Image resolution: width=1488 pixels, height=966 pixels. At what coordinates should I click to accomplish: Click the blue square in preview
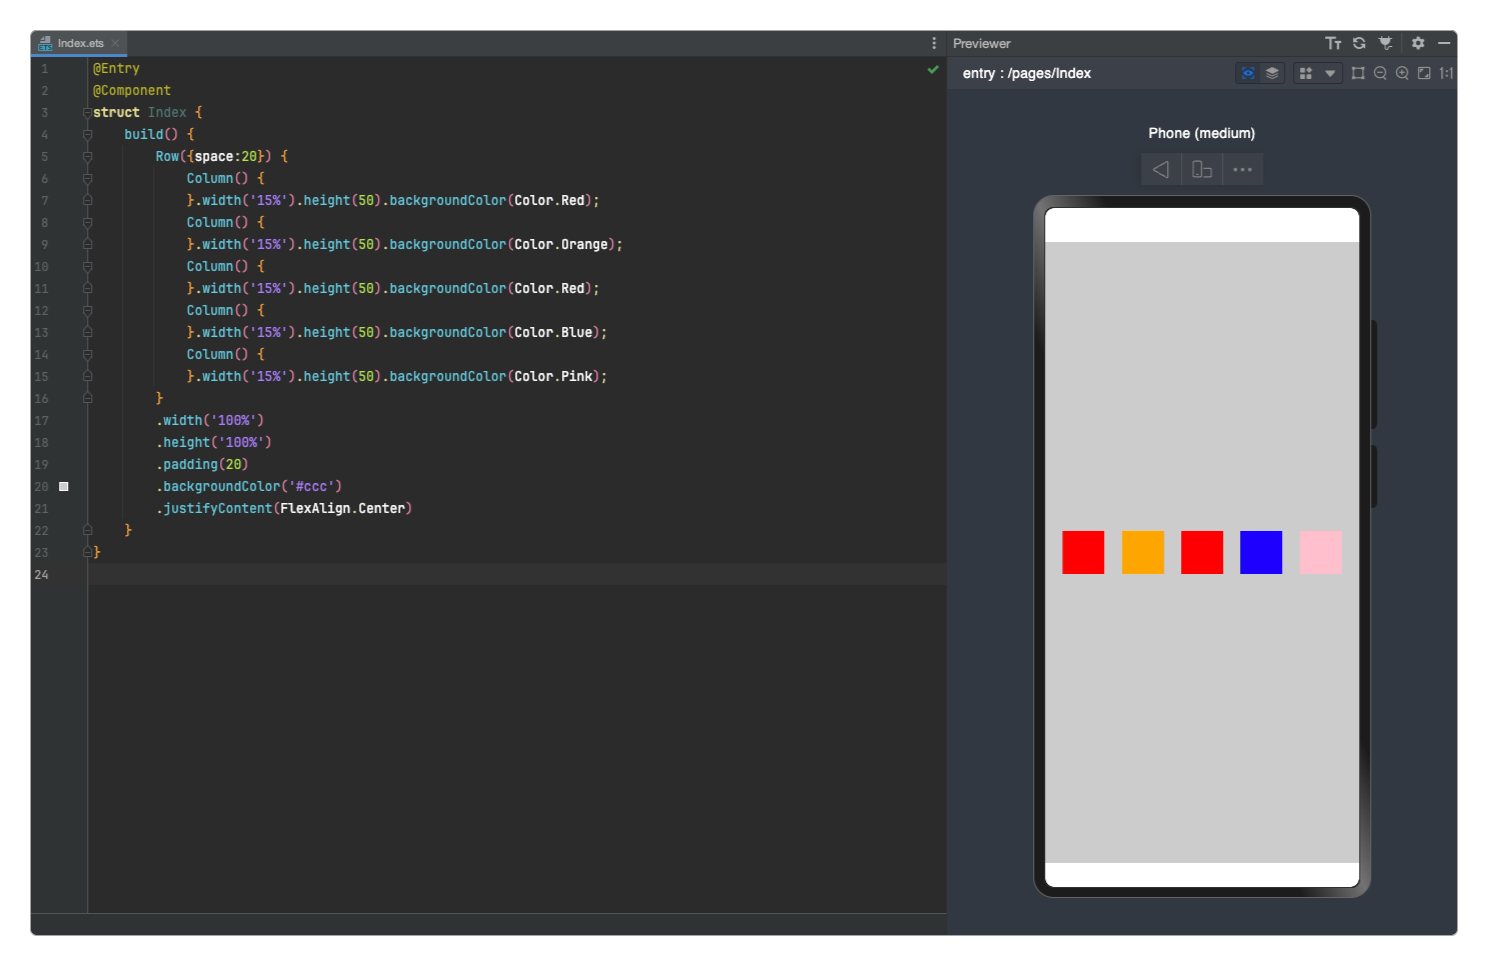click(1261, 552)
